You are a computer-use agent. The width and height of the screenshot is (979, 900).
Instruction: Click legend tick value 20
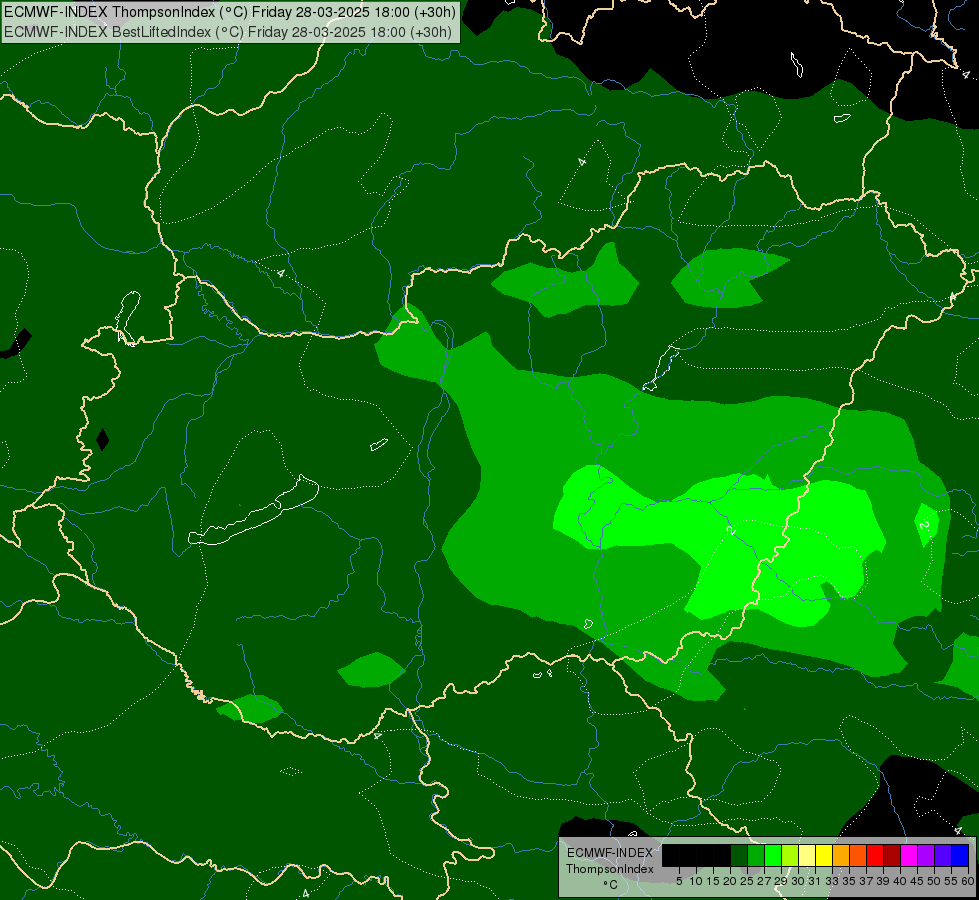coord(730,881)
